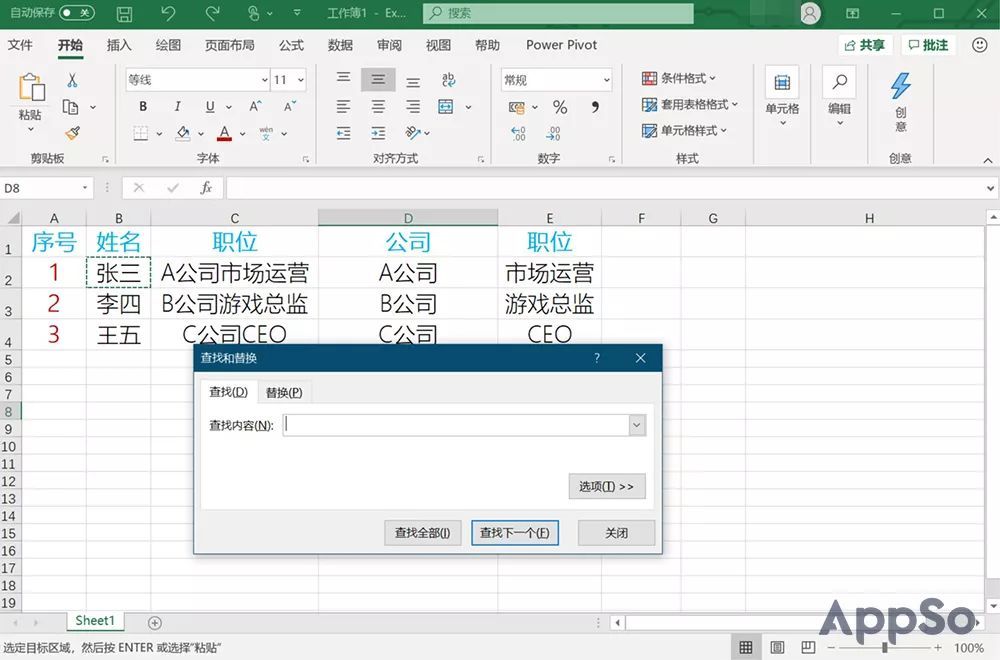Click the 选项(T) >> button
The width and height of the screenshot is (1000, 660).
(x=607, y=487)
